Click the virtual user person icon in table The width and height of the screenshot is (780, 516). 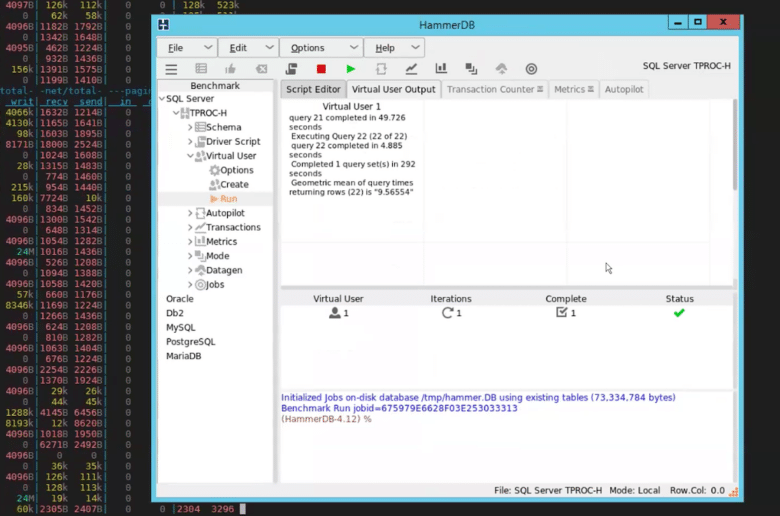(x=335, y=313)
